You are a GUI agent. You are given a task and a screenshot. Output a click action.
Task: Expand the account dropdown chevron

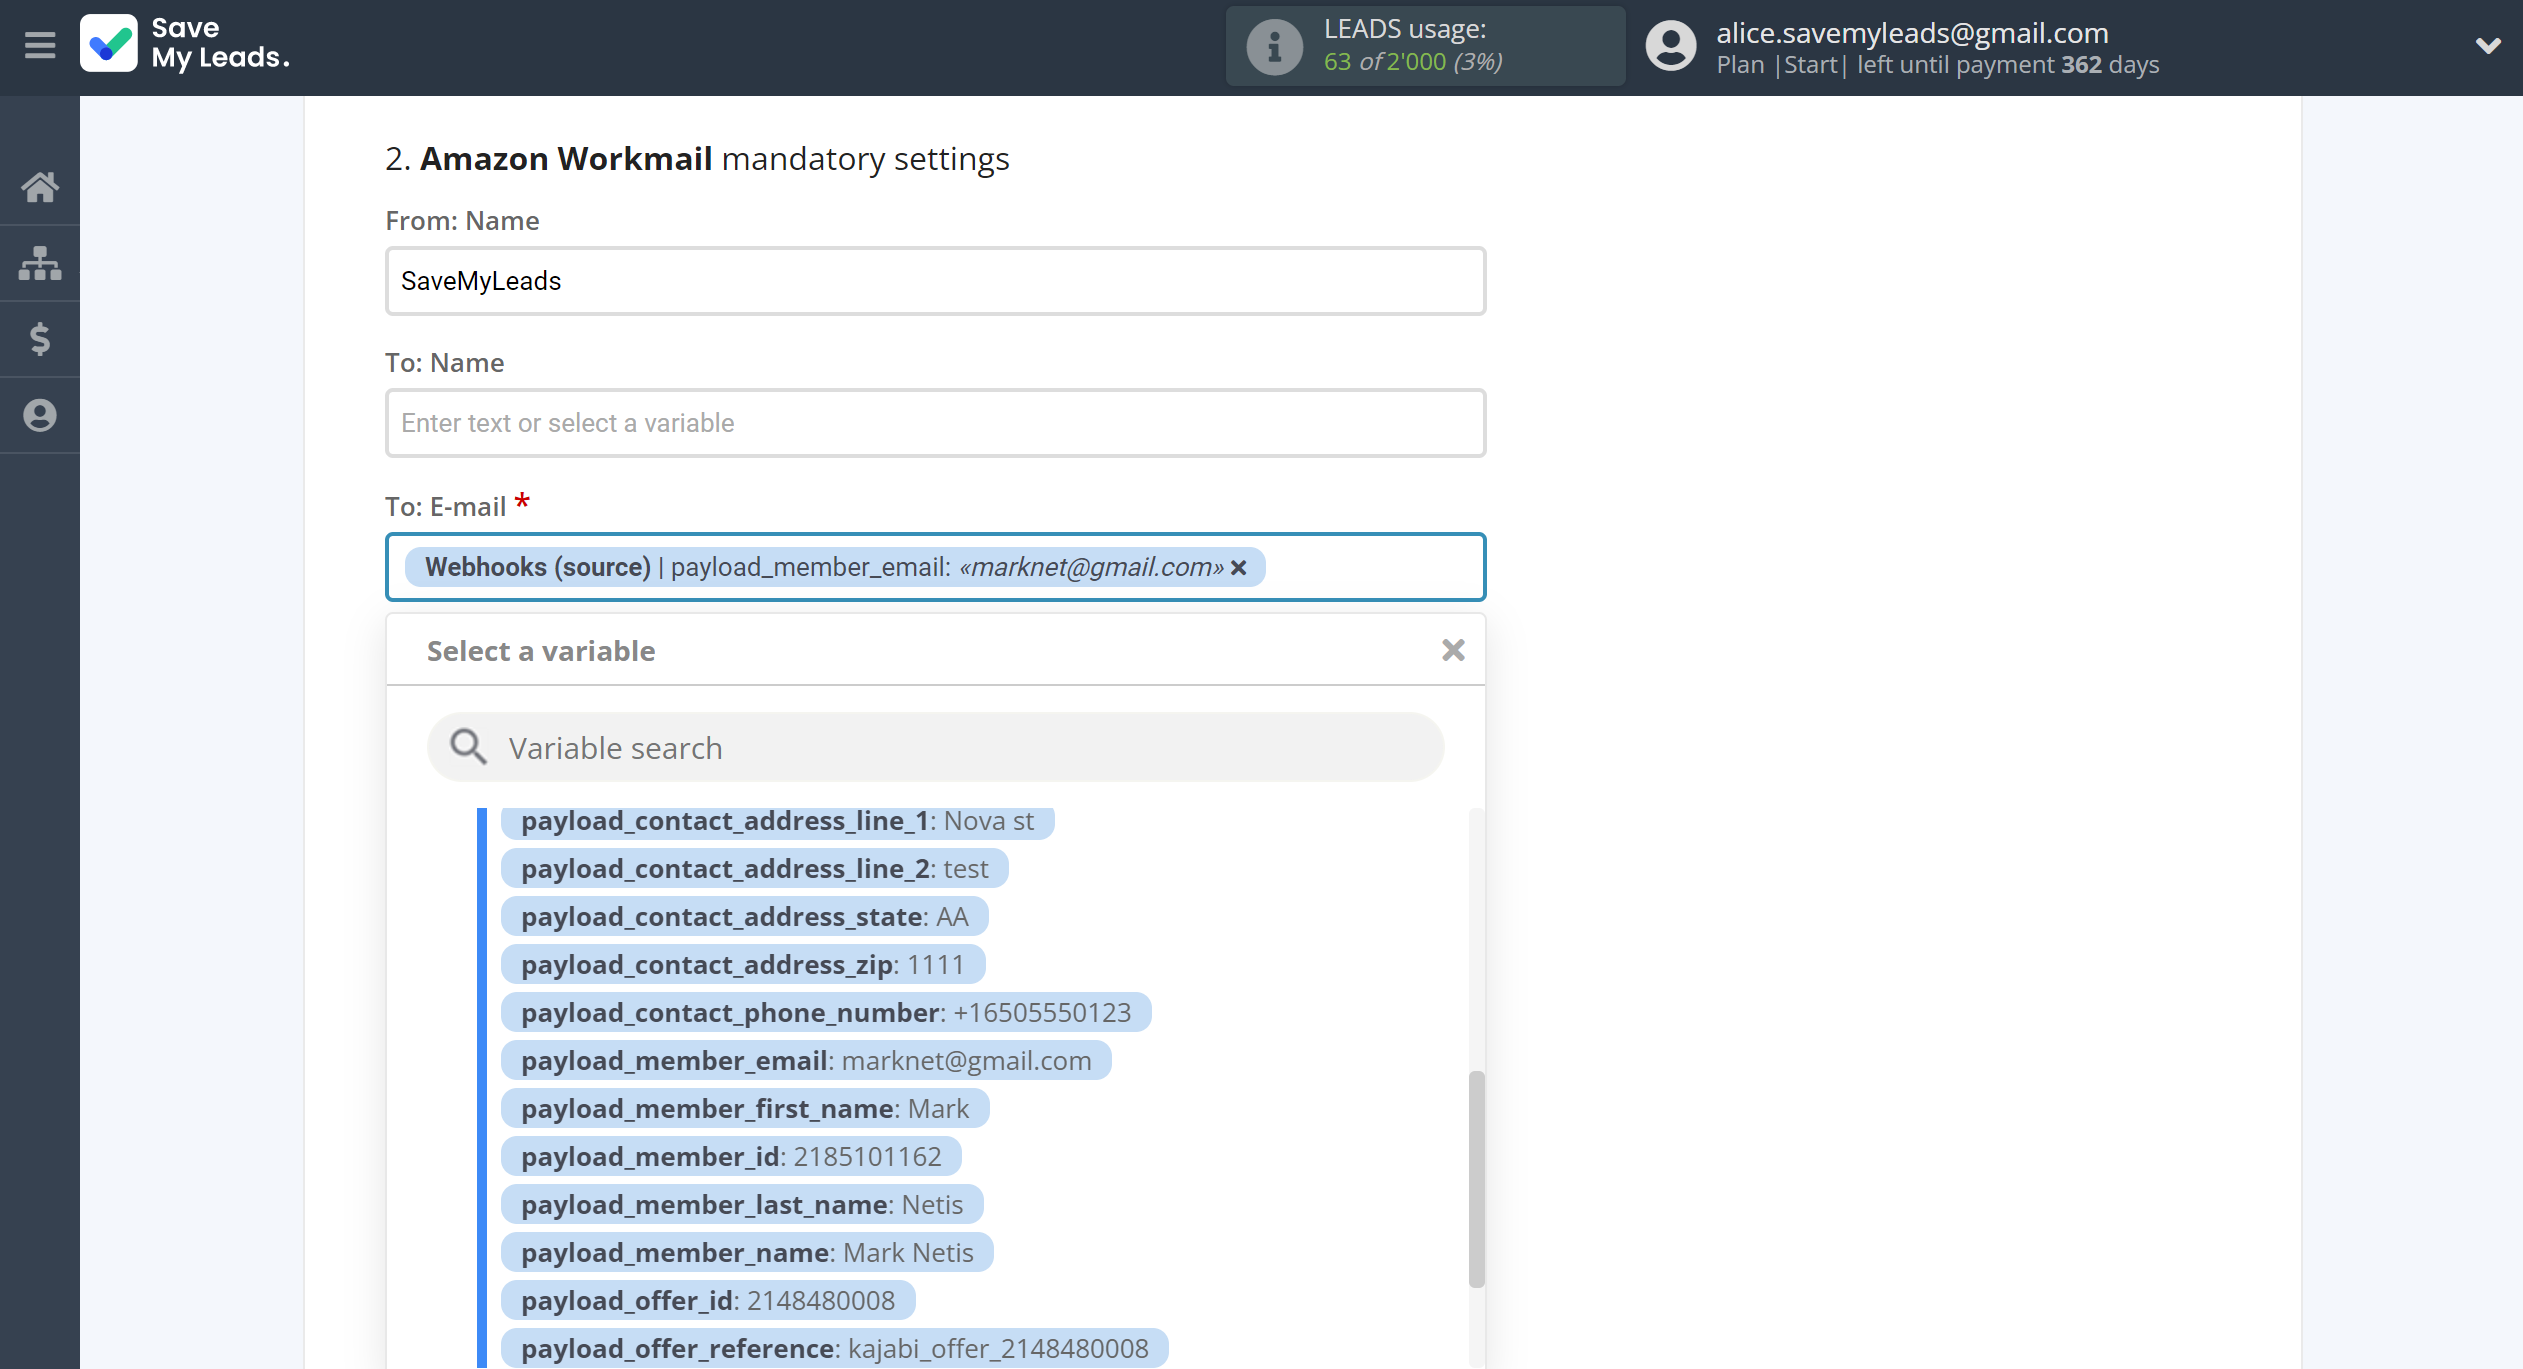(2488, 46)
